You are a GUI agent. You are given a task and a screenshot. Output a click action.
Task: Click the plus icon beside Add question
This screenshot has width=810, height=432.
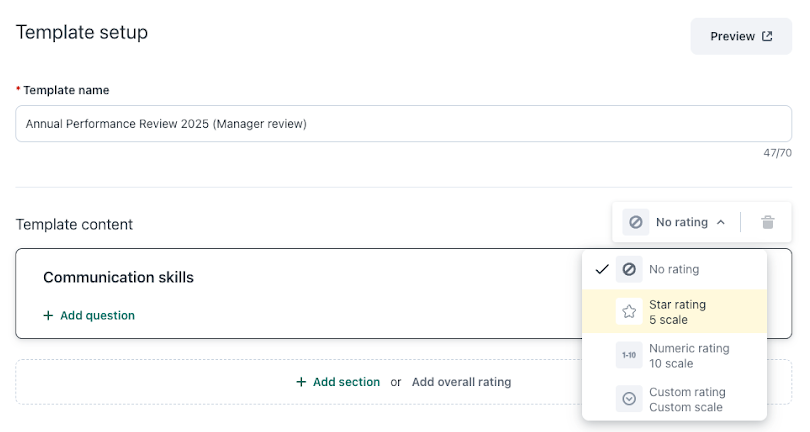48,315
